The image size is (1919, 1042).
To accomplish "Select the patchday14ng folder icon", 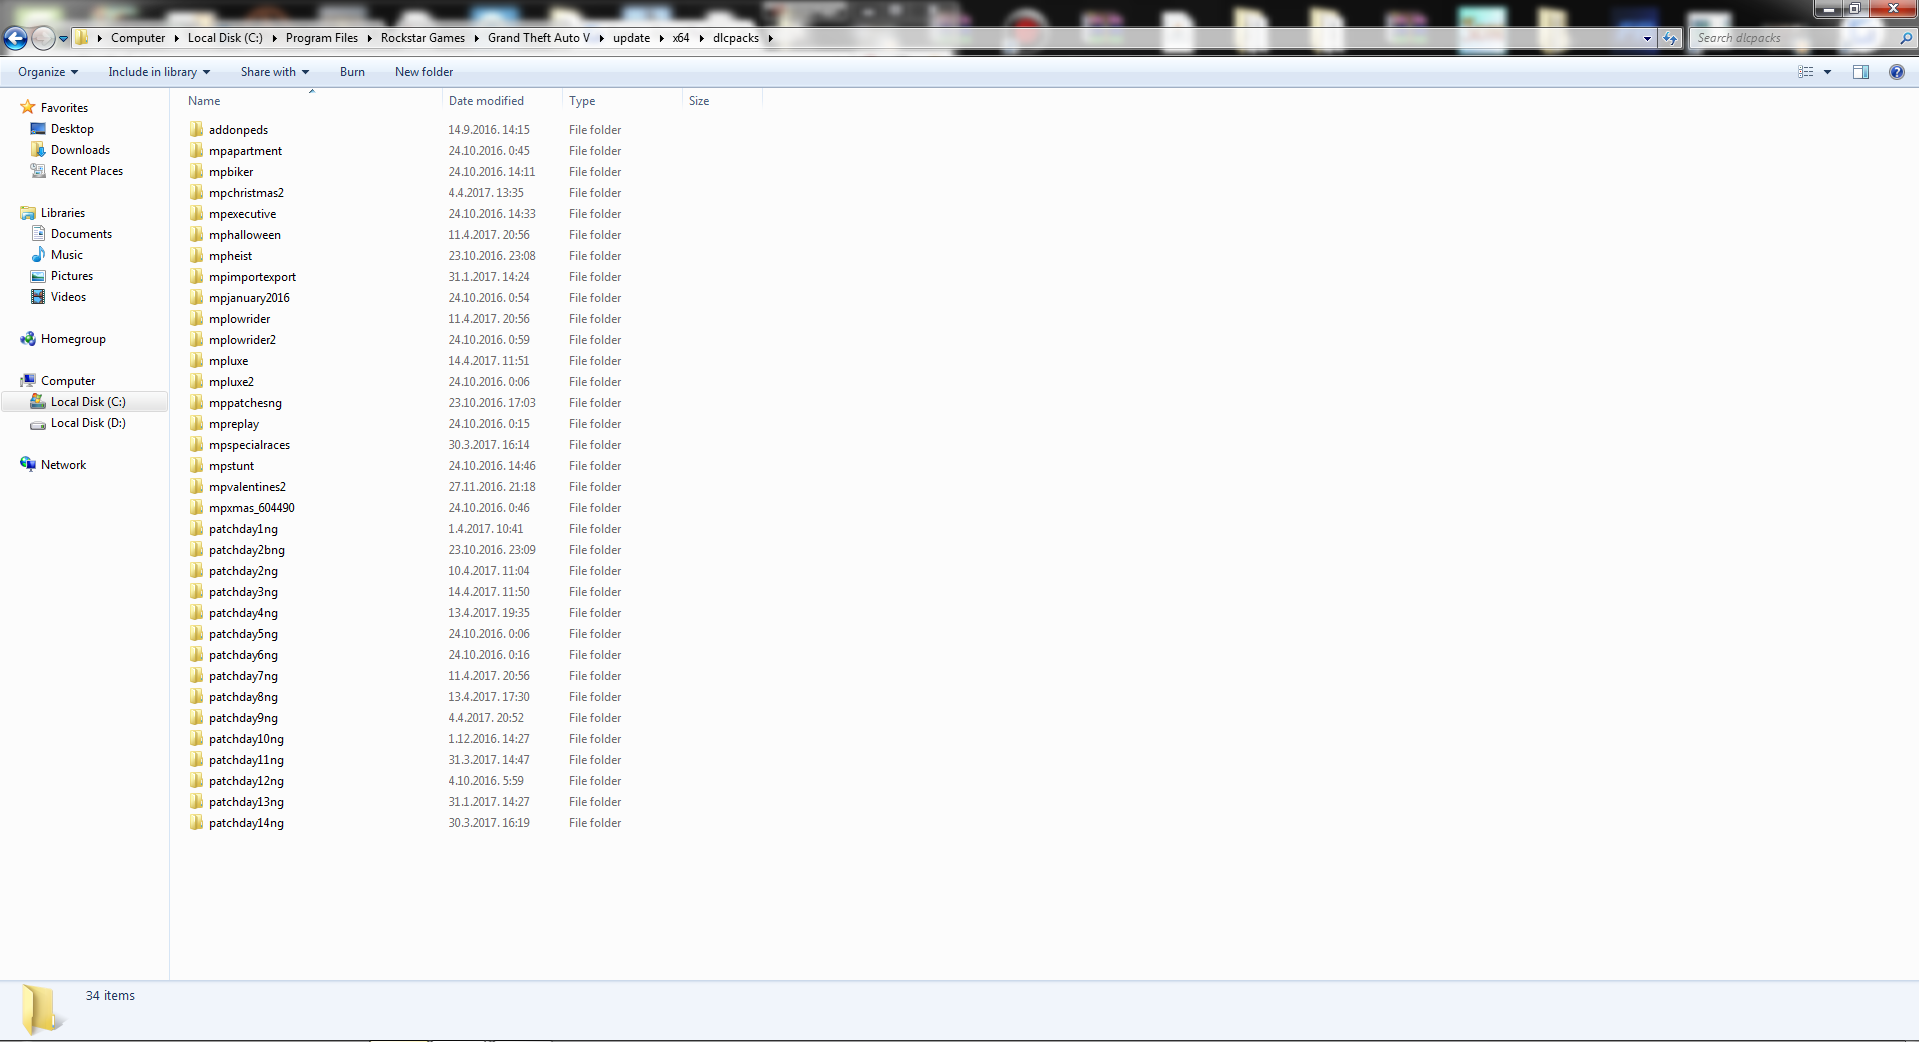I will 196,823.
